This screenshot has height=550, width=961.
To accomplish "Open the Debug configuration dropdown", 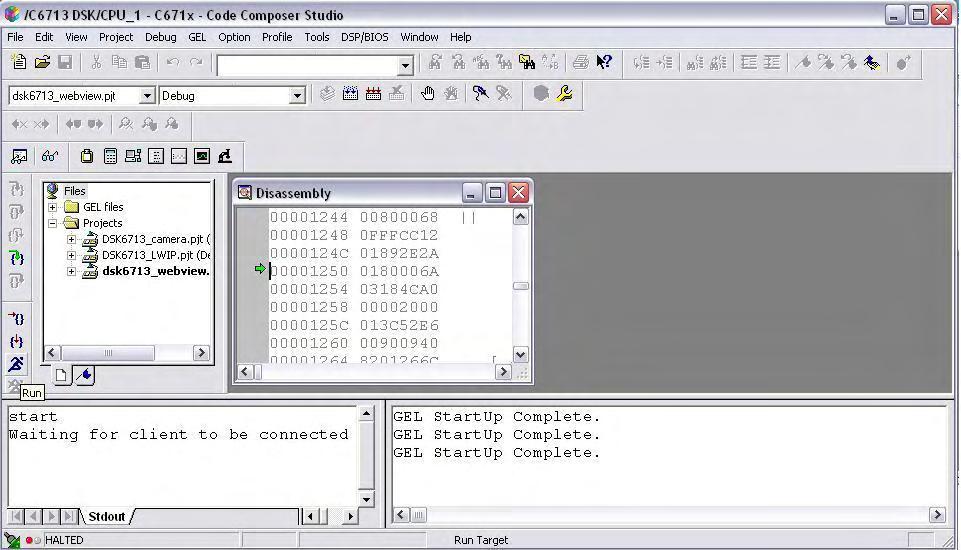I will 297,96.
